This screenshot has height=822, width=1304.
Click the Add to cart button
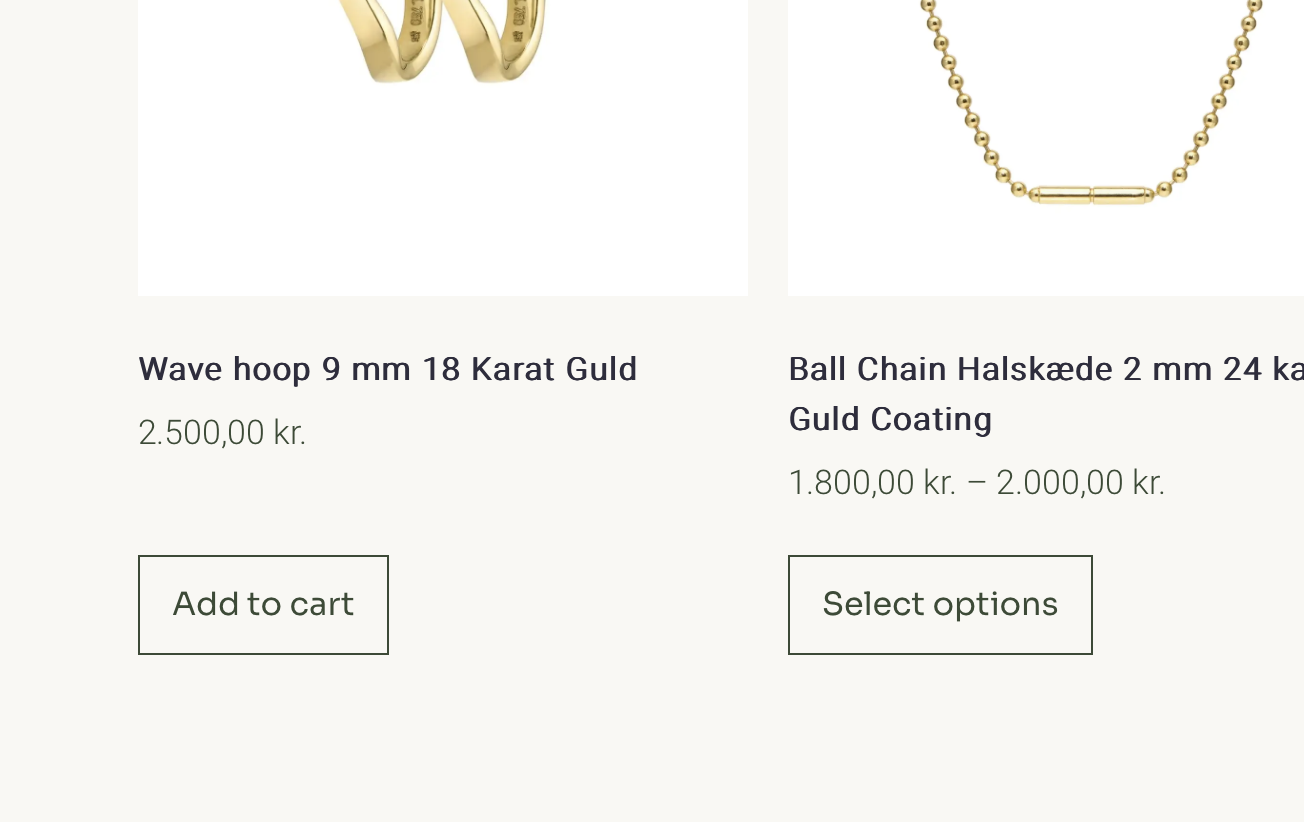point(263,605)
